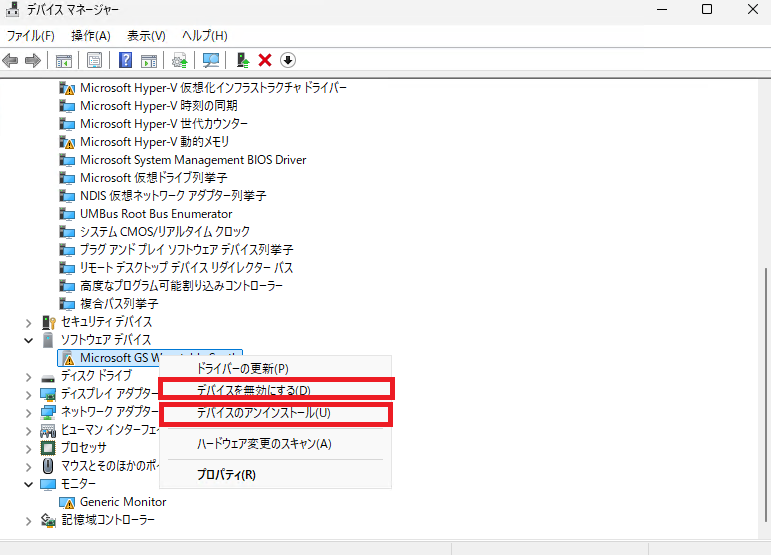Viewport: 771px width, 555px height.
Task: Click the Enable device green arrow icon
Action: click(x=243, y=60)
